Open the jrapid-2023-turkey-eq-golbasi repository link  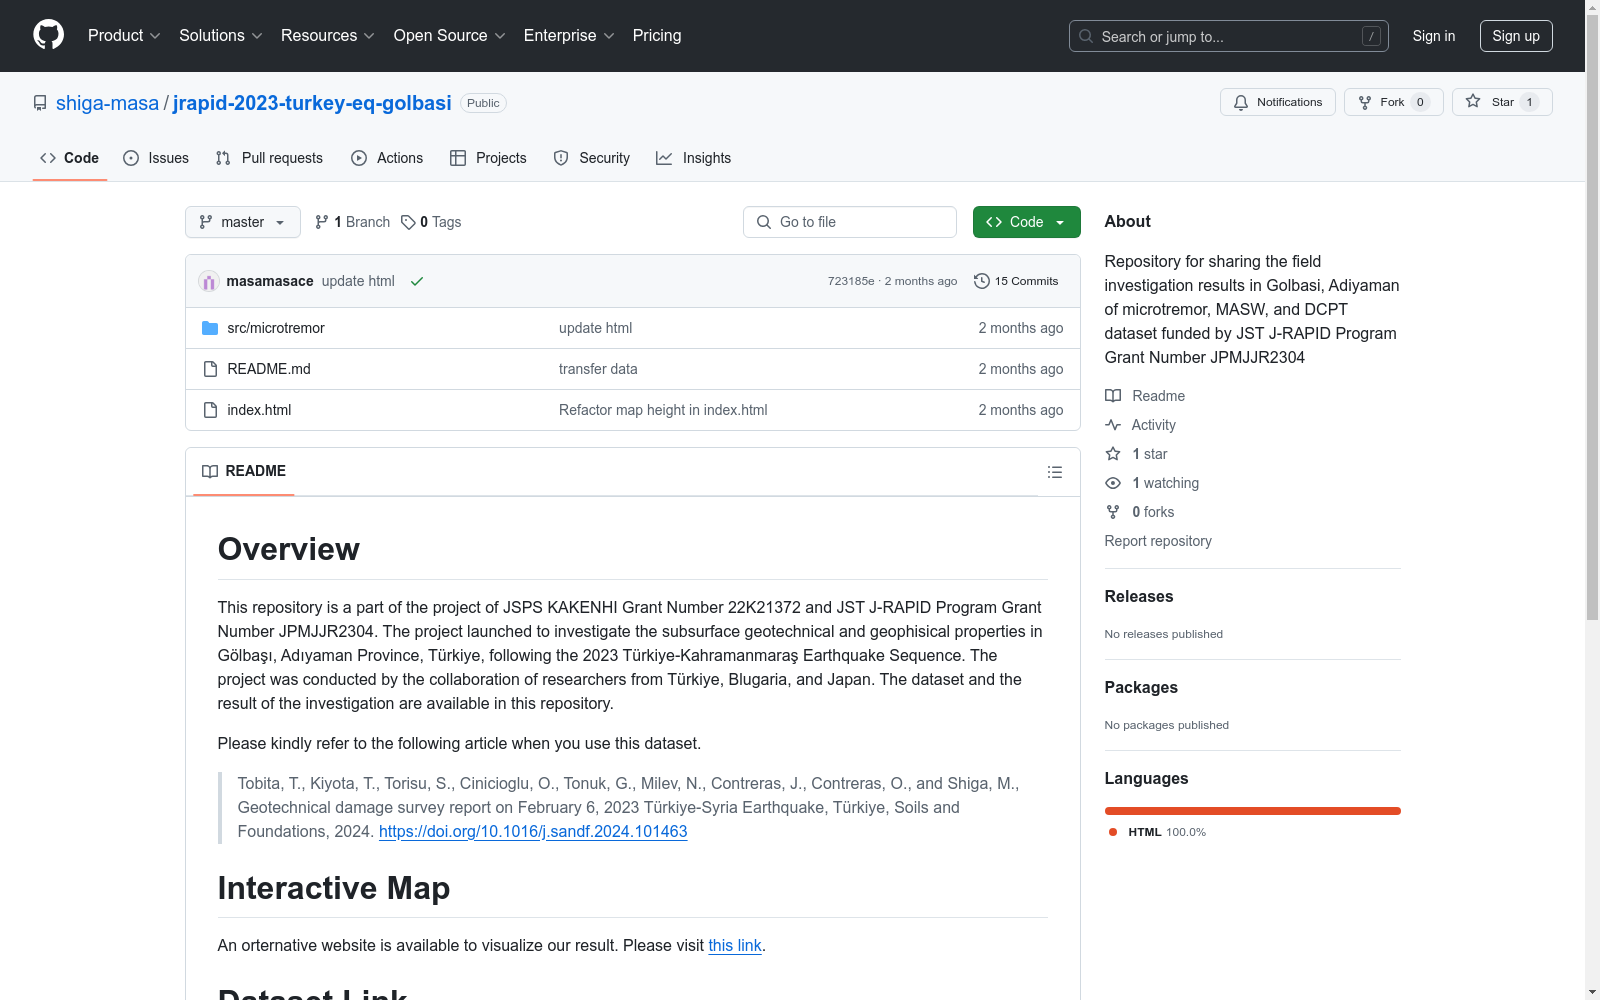coord(312,103)
